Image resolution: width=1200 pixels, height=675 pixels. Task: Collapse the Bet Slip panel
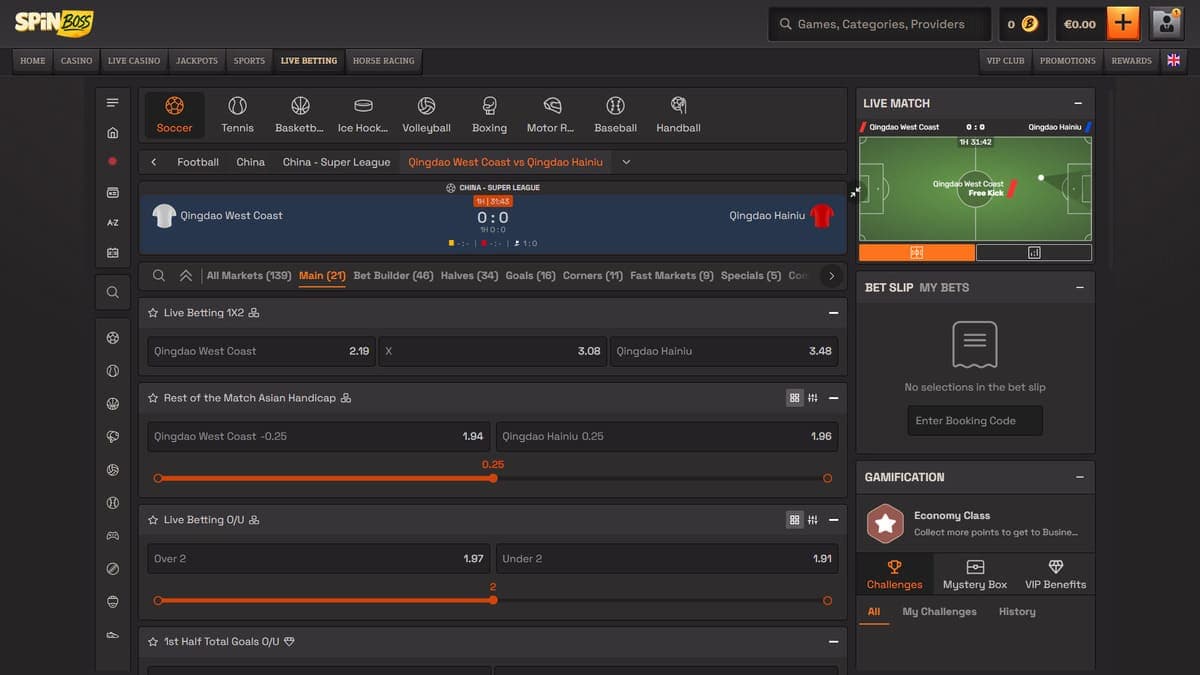[1078, 287]
